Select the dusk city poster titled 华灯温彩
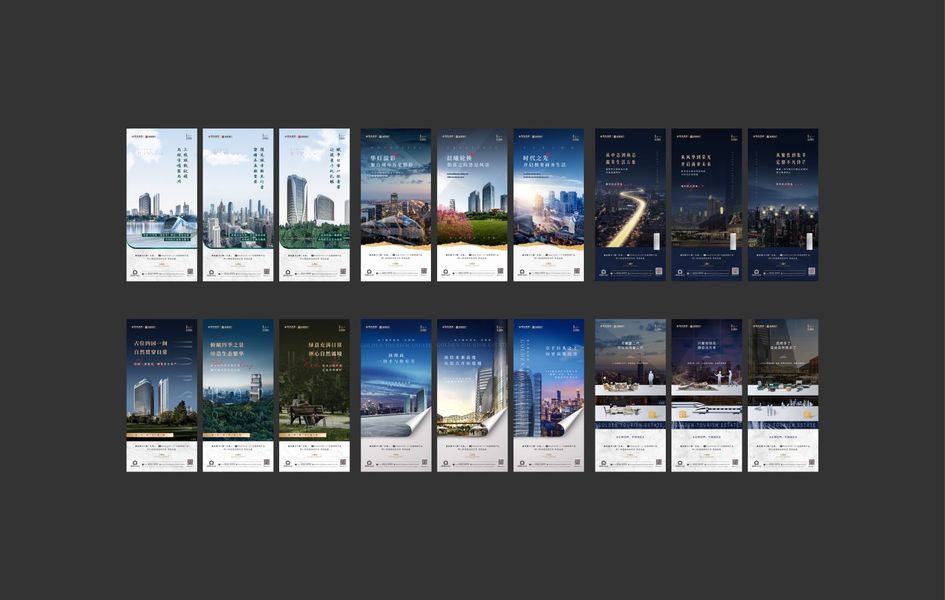The image size is (945, 600). pyautogui.click(x=396, y=205)
